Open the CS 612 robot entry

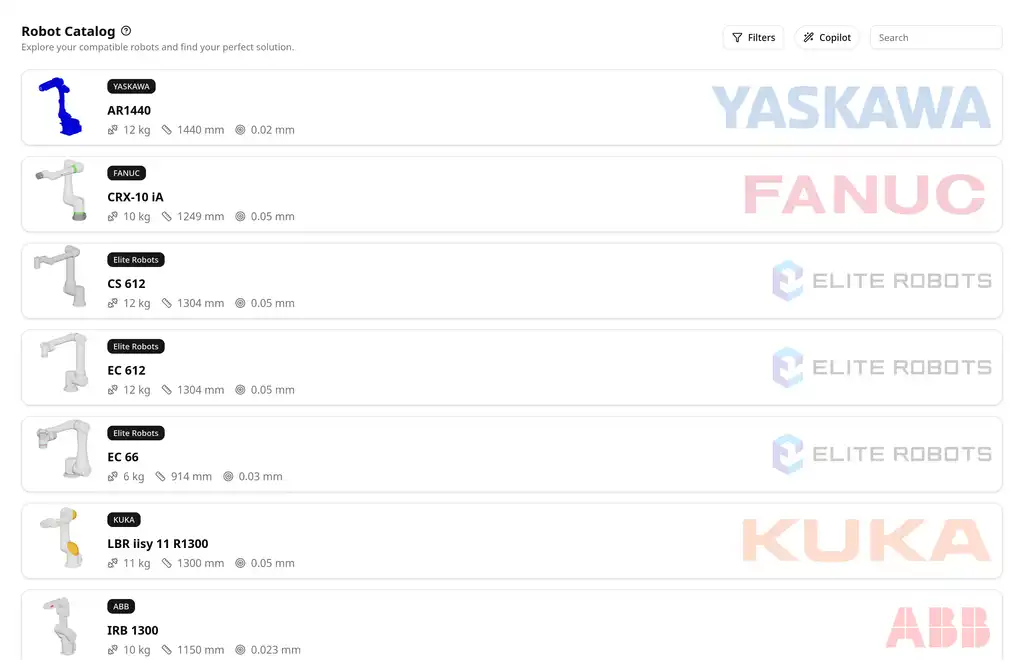127,284
